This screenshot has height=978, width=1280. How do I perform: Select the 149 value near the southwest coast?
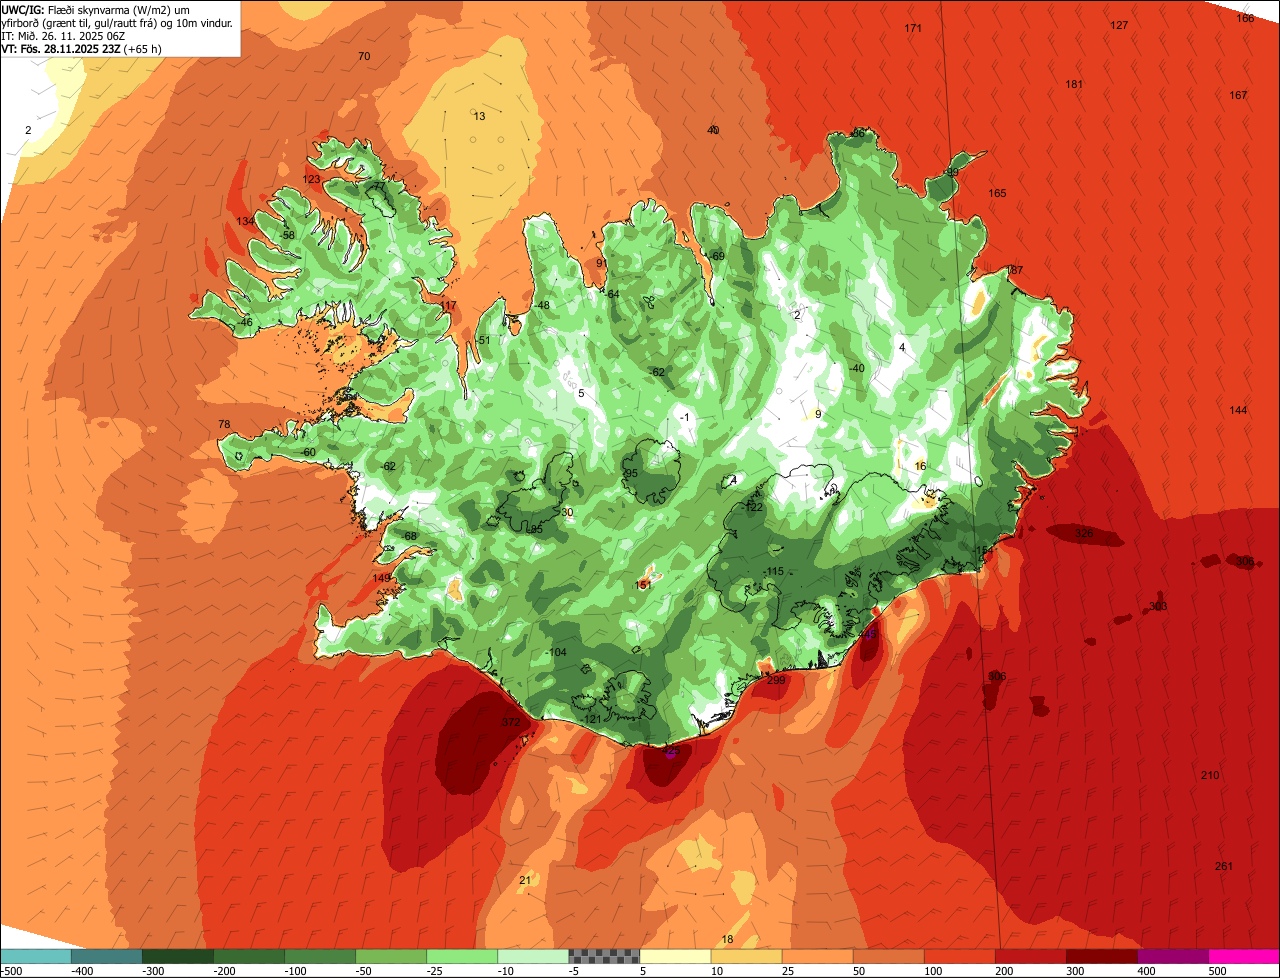[x=381, y=578]
